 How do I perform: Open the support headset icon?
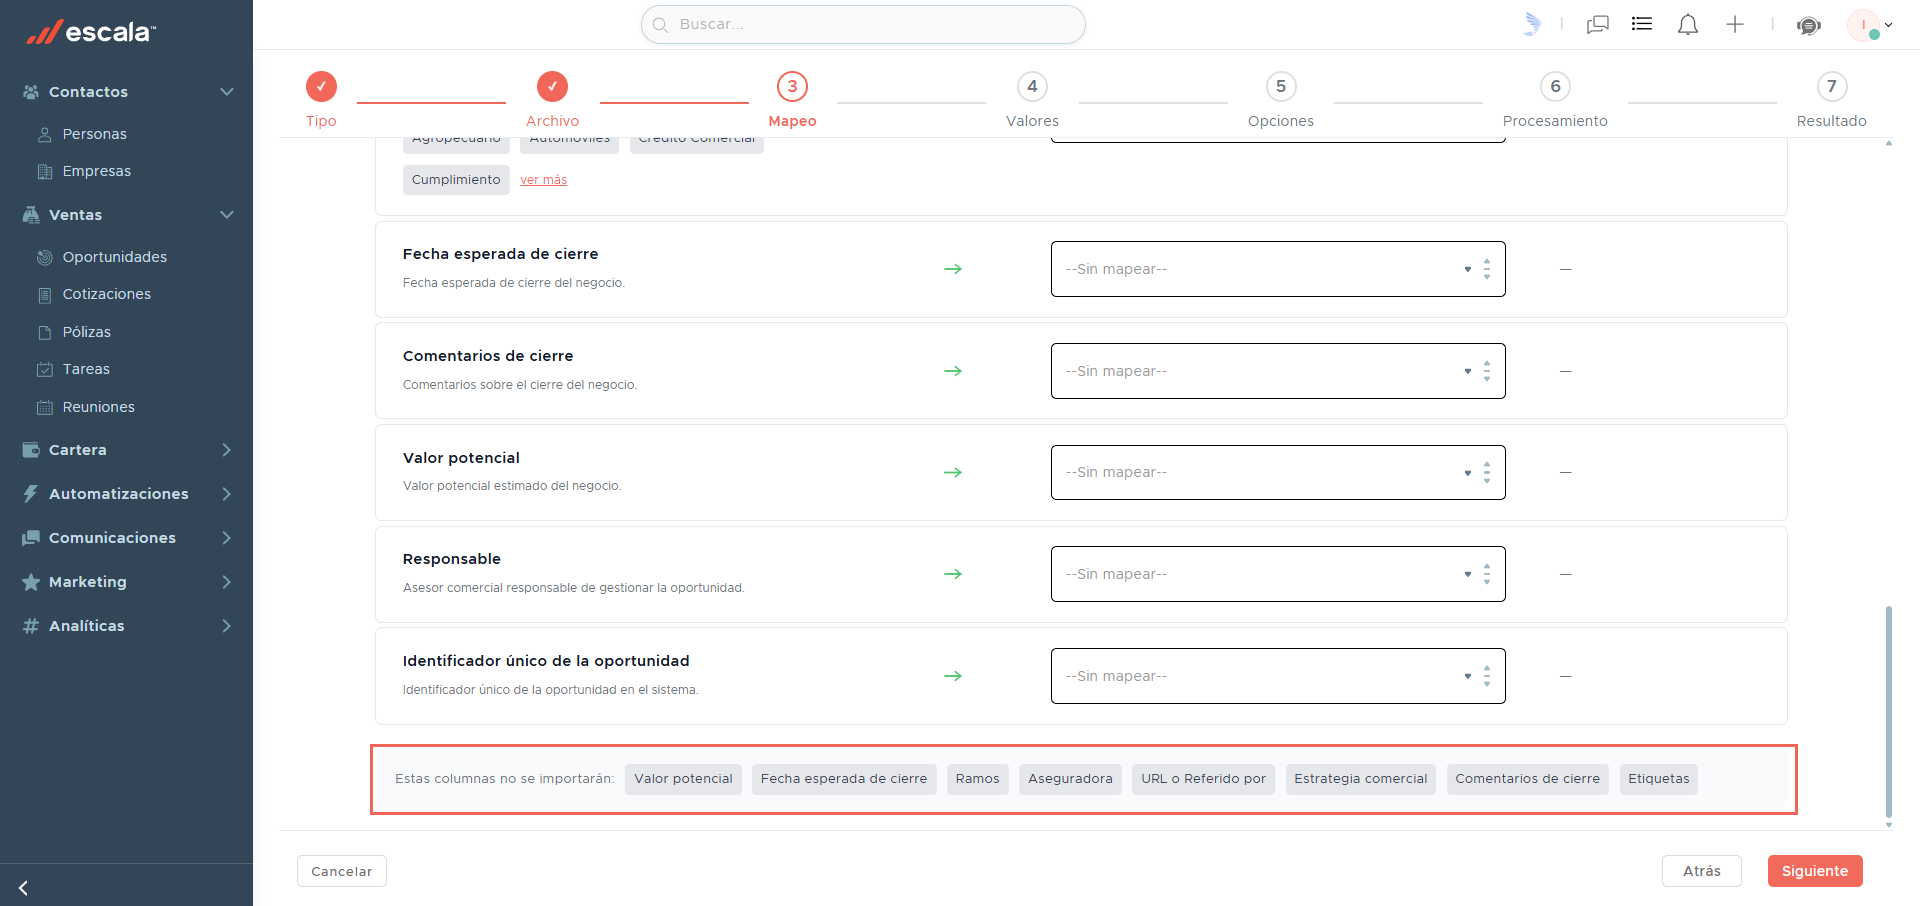pos(1808,25)
